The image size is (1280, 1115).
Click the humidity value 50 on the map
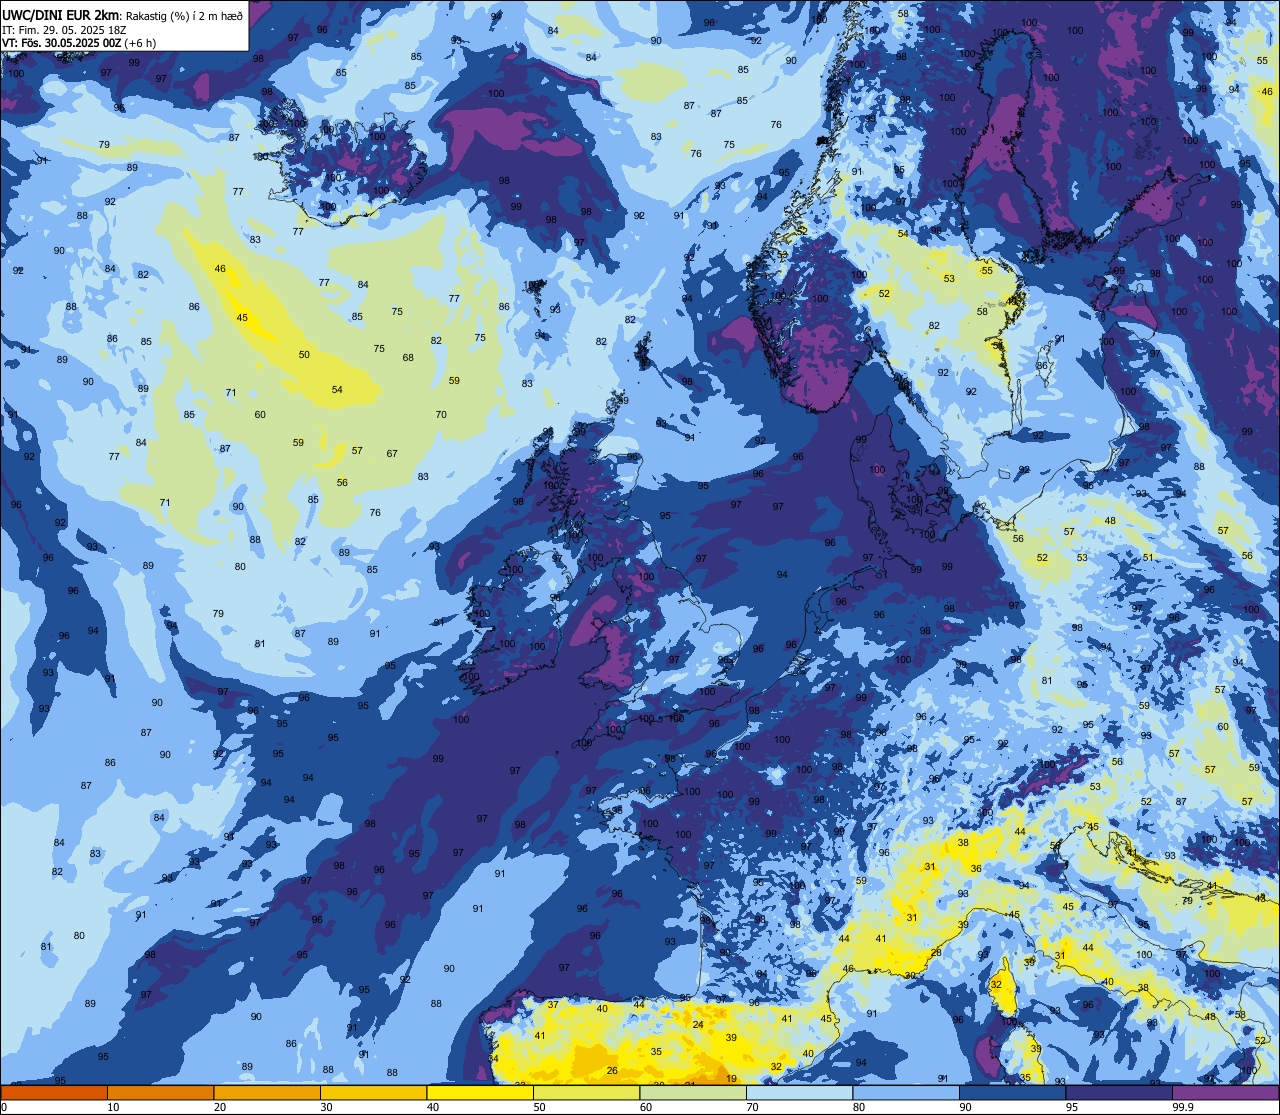[x=304, y=355]
